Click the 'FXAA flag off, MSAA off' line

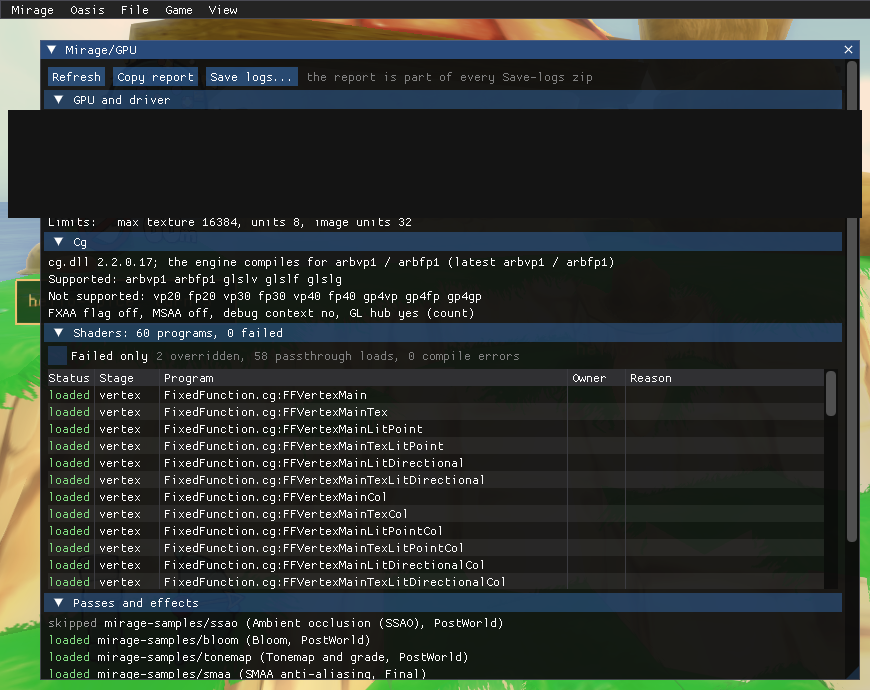(261, 313)
